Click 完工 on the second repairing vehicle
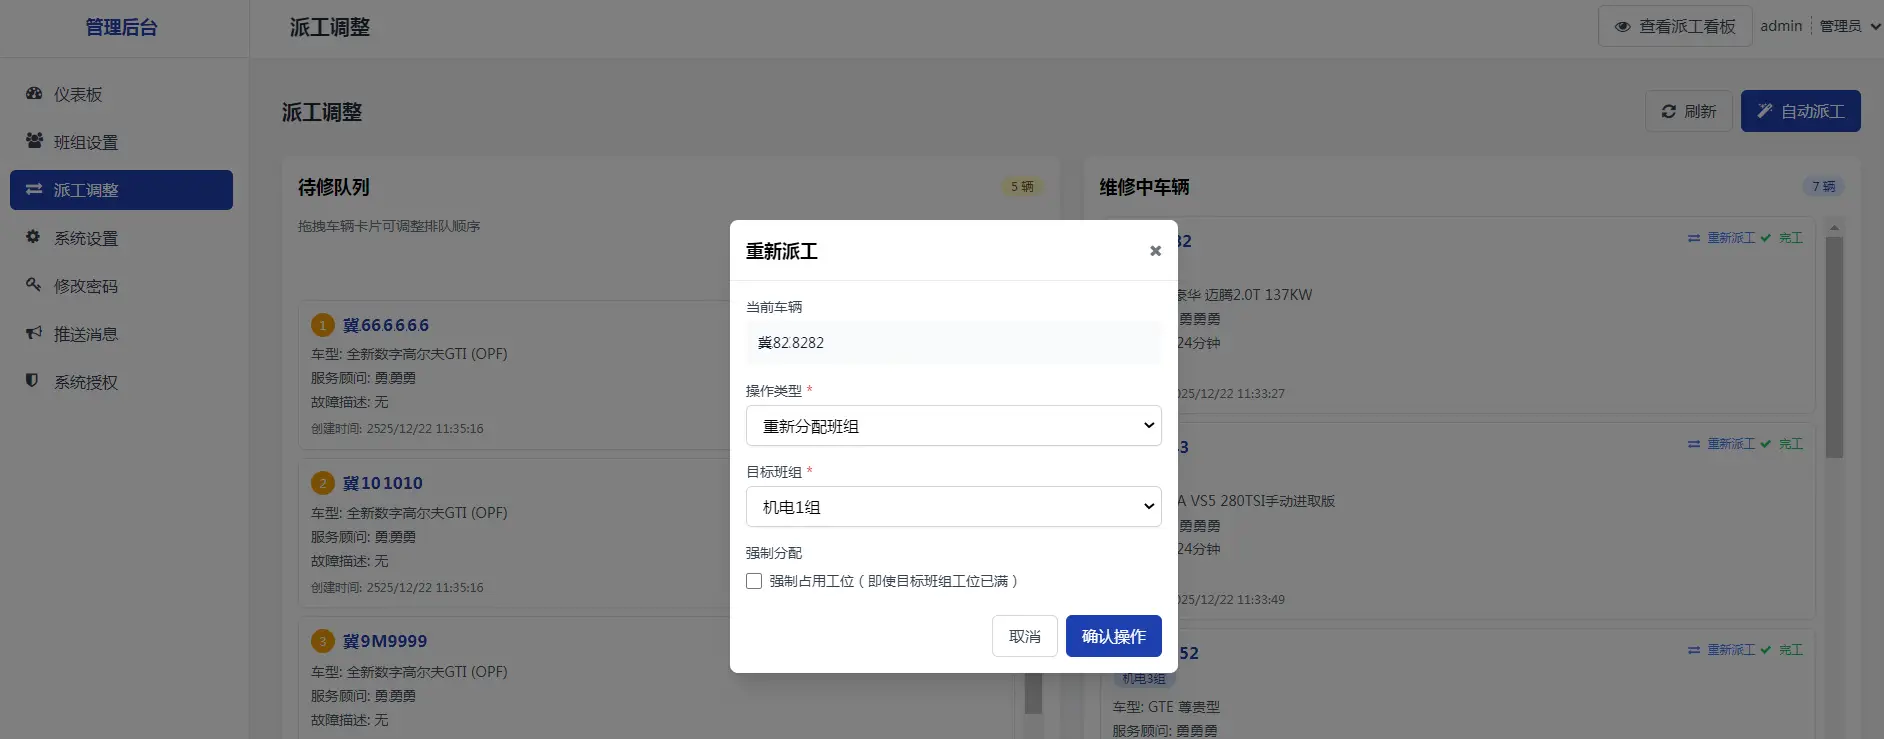Image resolution: width=1884 pixels, height=739 pixels. (x=1782, y=444)
